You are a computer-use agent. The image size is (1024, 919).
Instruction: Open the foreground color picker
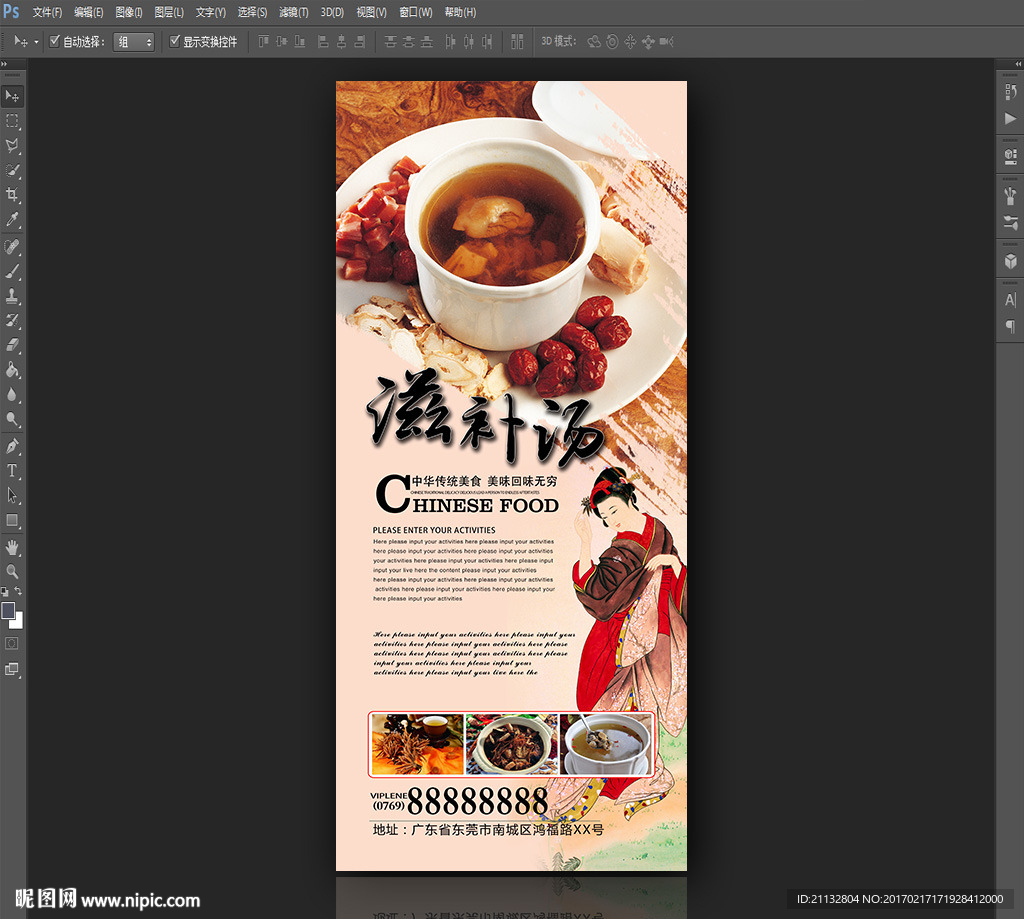[8, 610]
